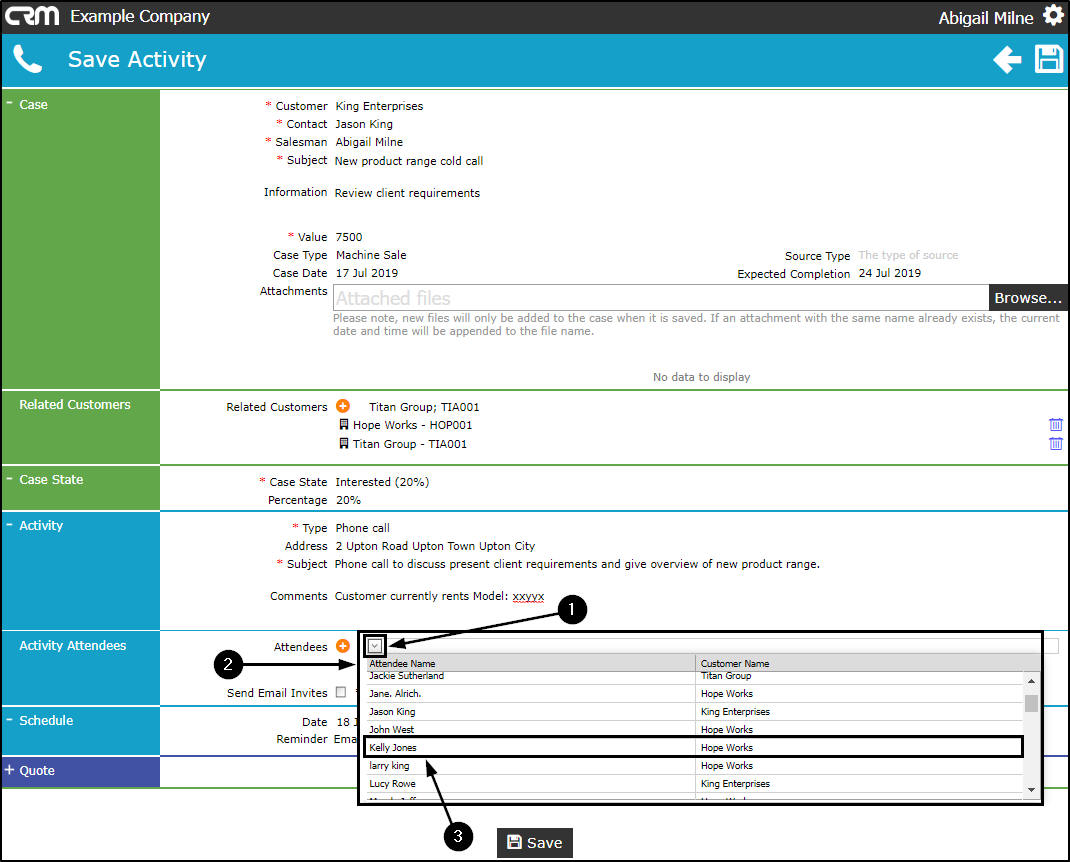
Task: Click the Customer field King Enterprises
Action: tap(379, 106)
